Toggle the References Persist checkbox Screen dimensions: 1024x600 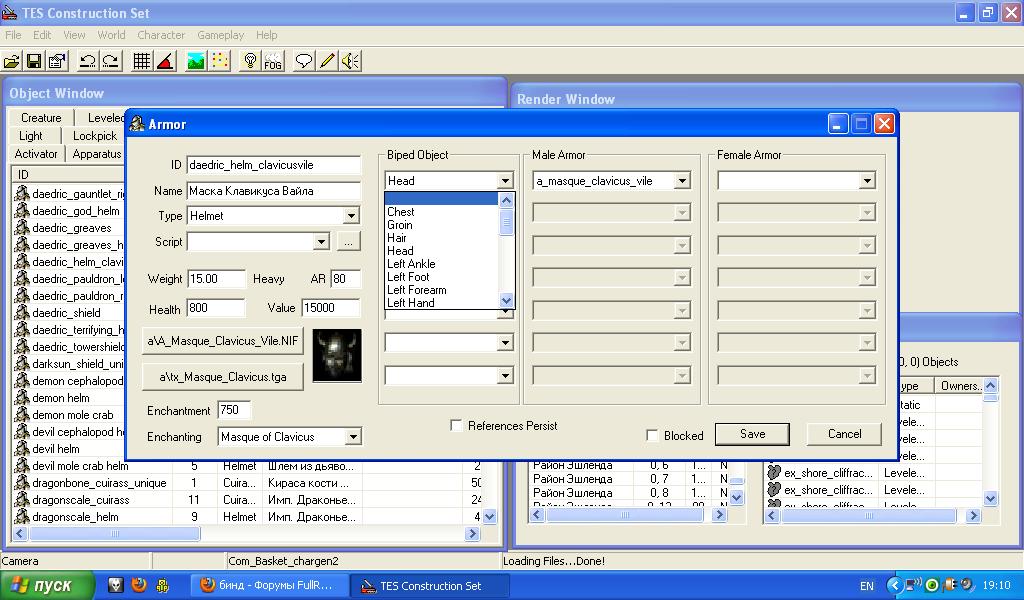tap(456, 426)
